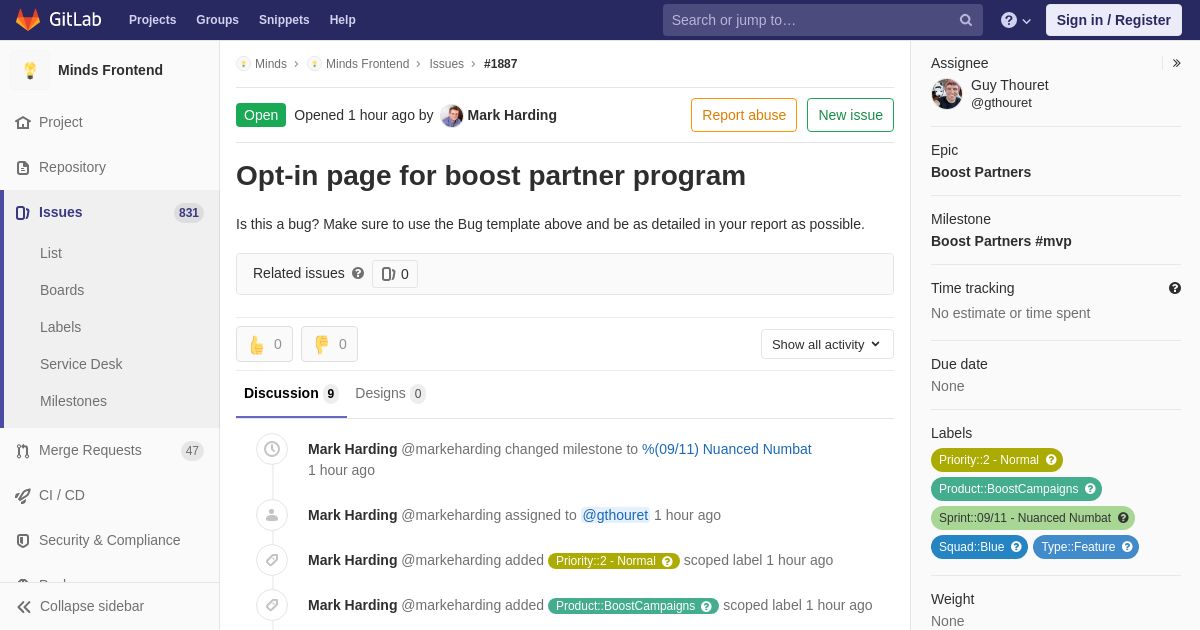
Task: Click the Time tracking help icon
Action: (x=1175, y=288)
